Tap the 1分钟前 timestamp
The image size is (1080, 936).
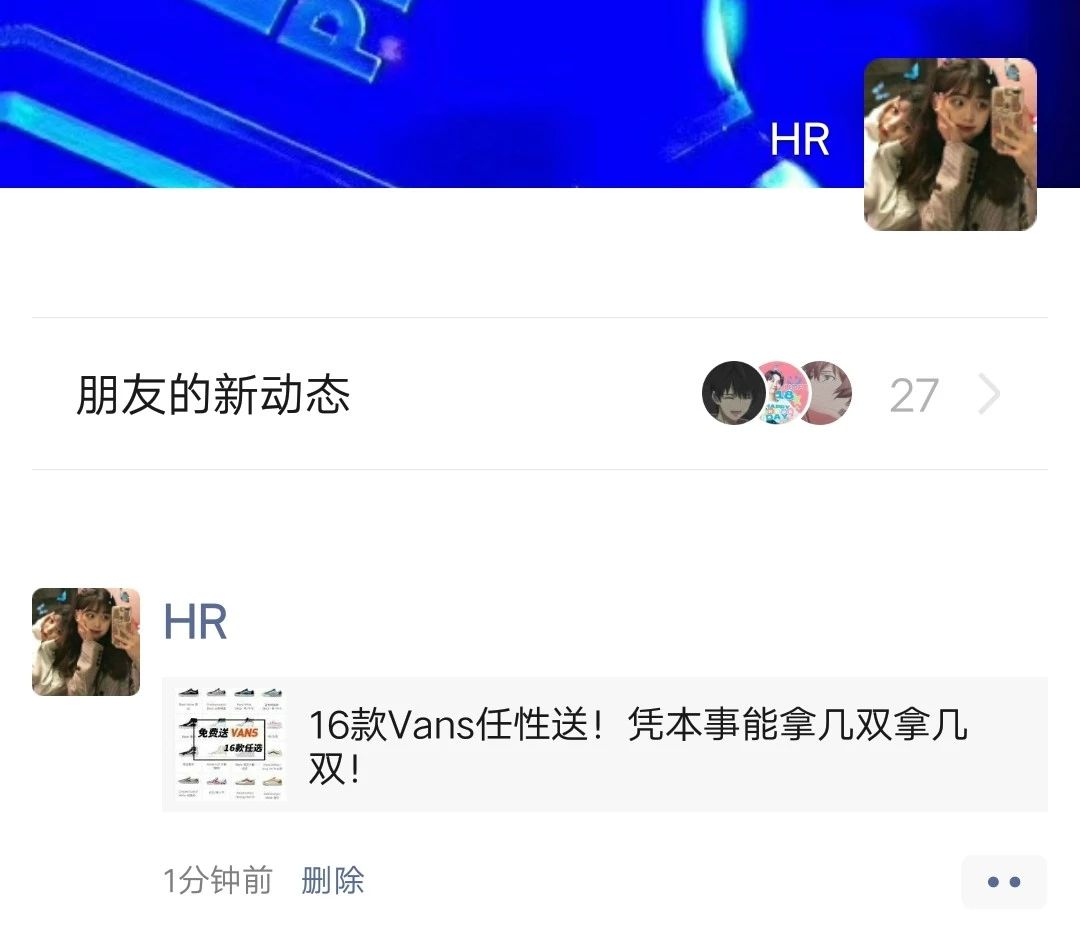[x=218, y=880]
